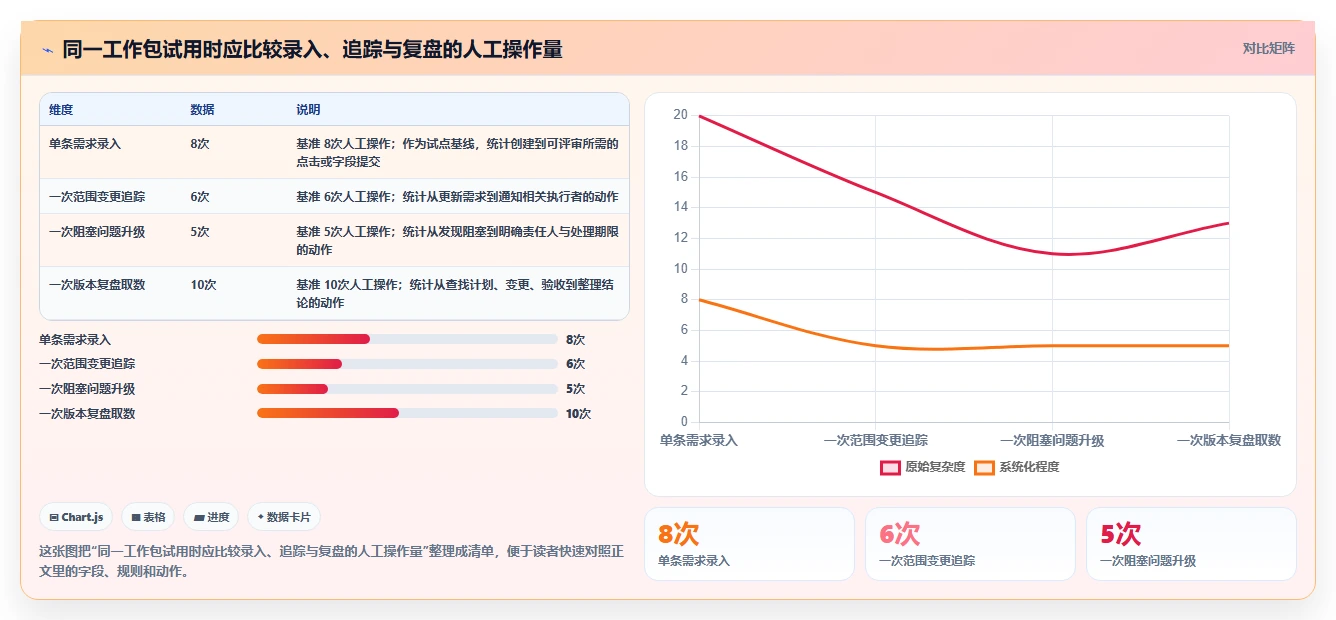The height and width of the screenshot is (620, 1336).
Task: Toggle the 原始复杂度 legend swatch
Action: pos(890,467)
